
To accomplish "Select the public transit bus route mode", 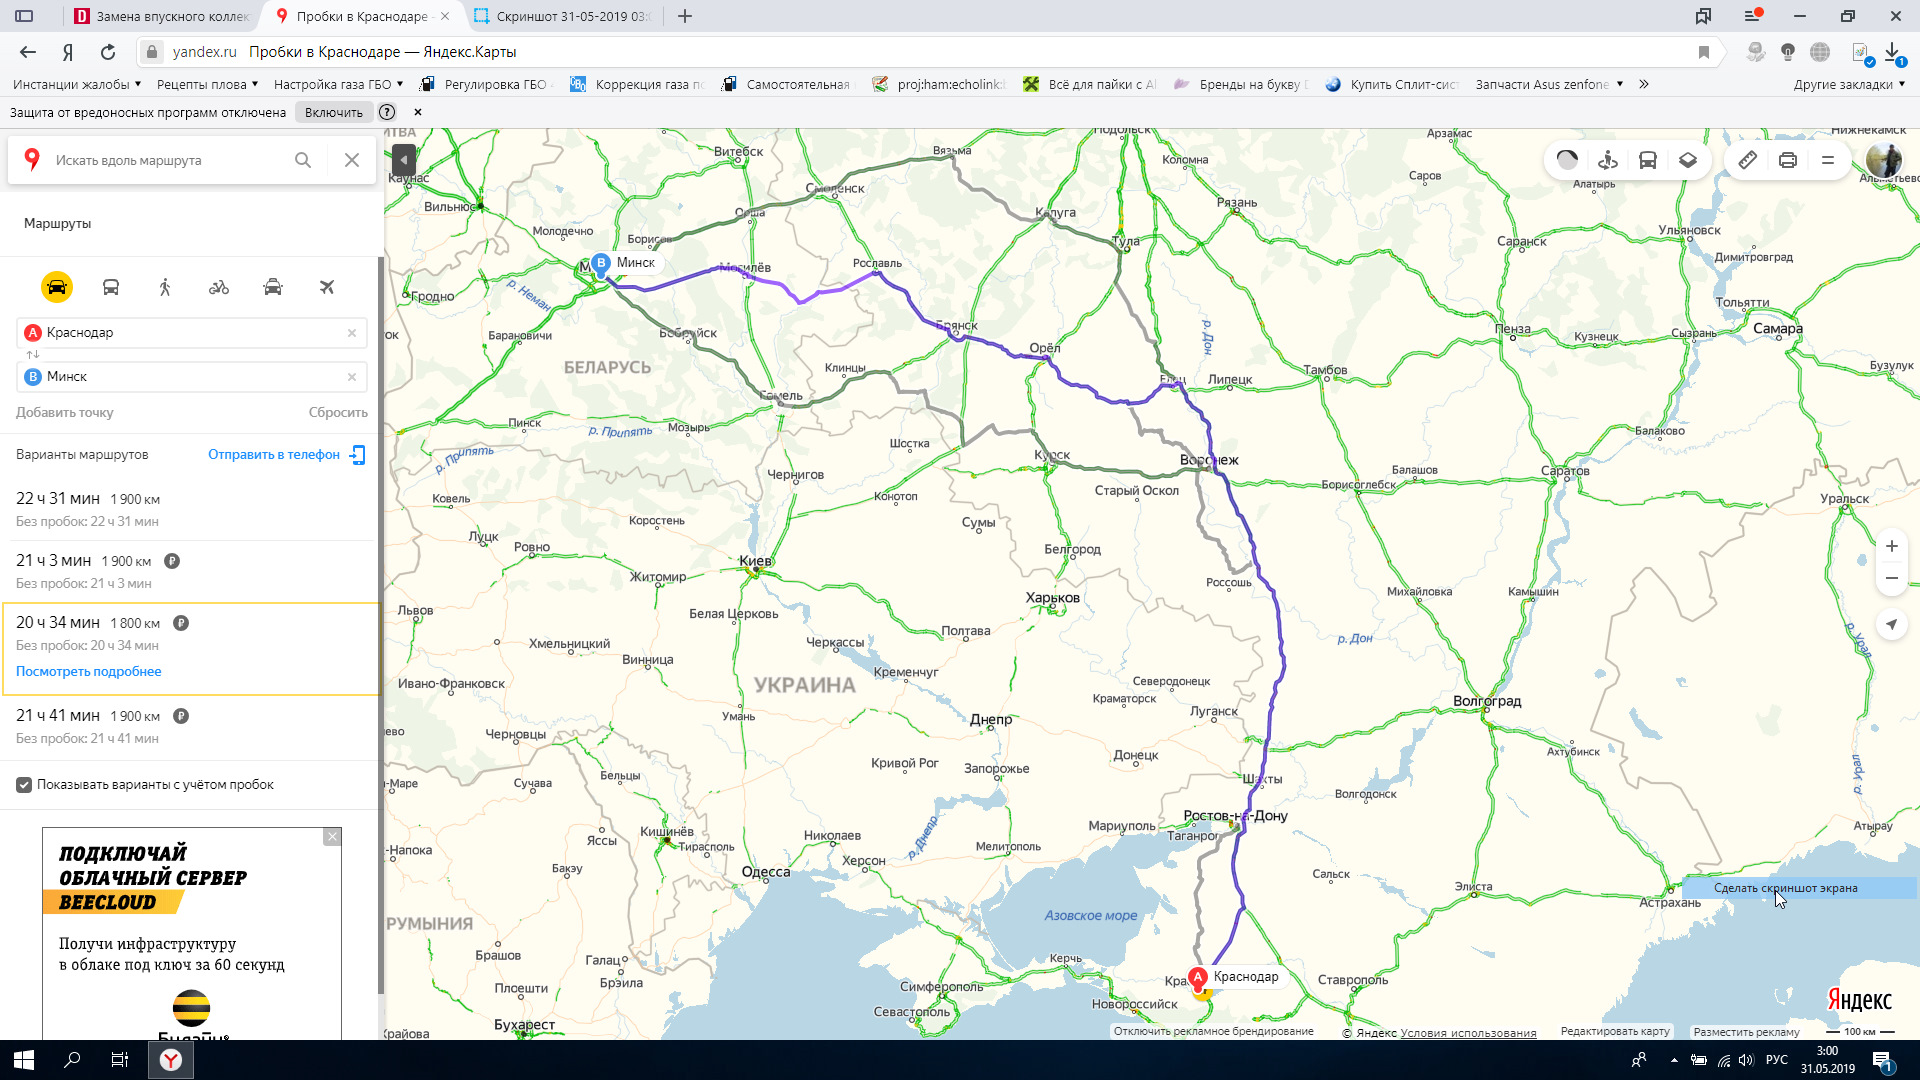I will 111,288.
